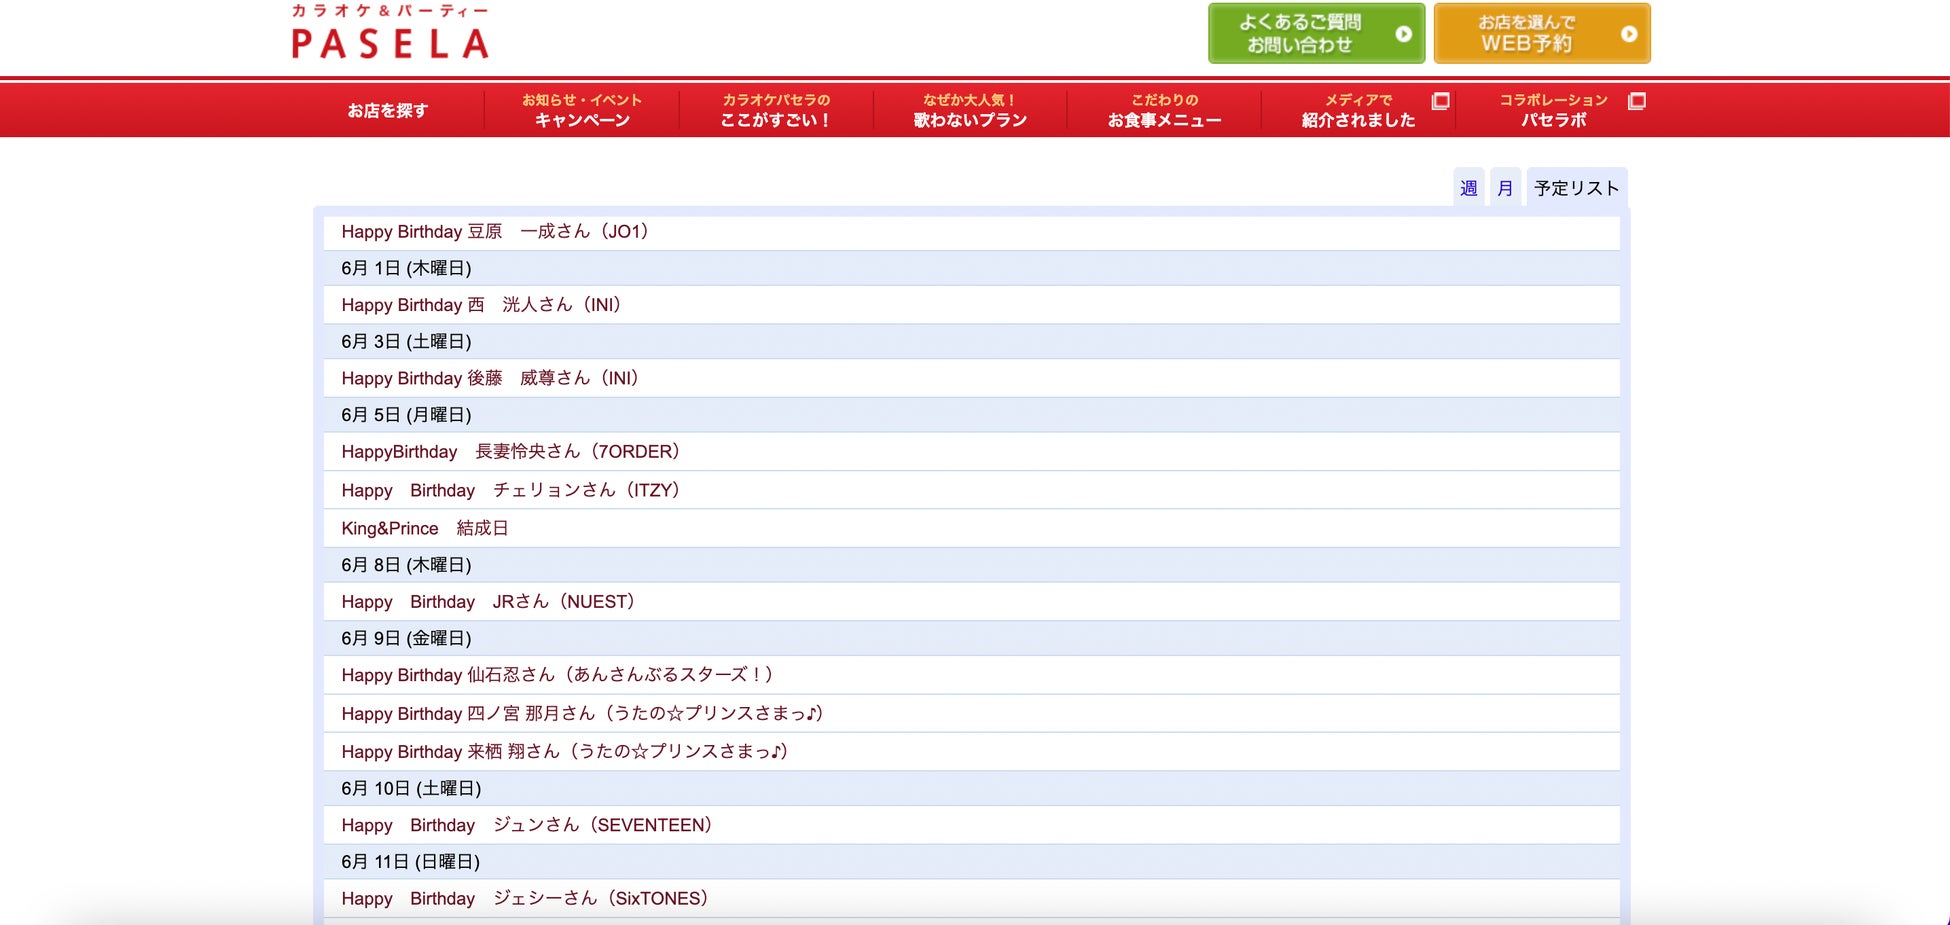
Task: Click date header 6月 1日 (木曜日)
Action: 971,268
